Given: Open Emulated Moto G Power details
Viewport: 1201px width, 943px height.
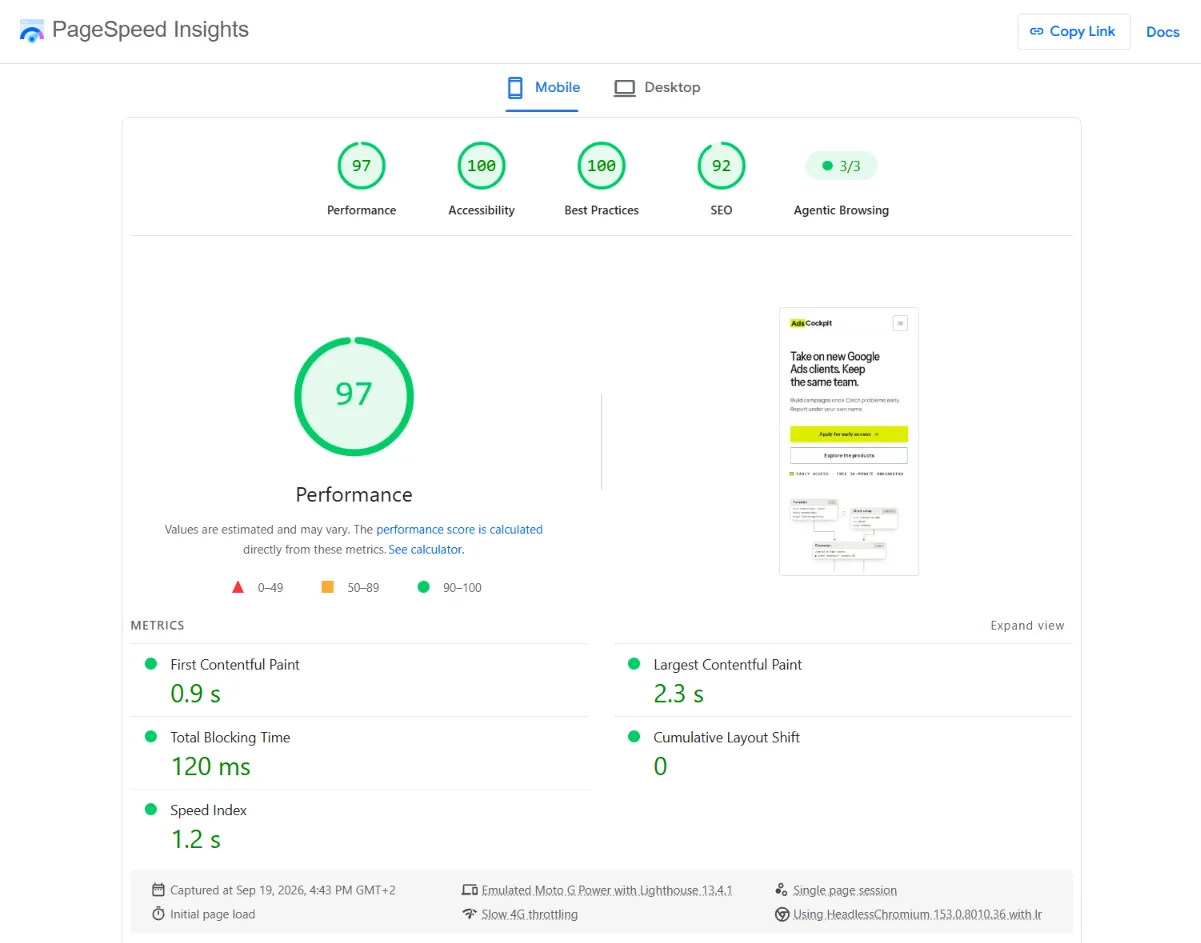Looking at the screenshot, I should coord(607,890).
